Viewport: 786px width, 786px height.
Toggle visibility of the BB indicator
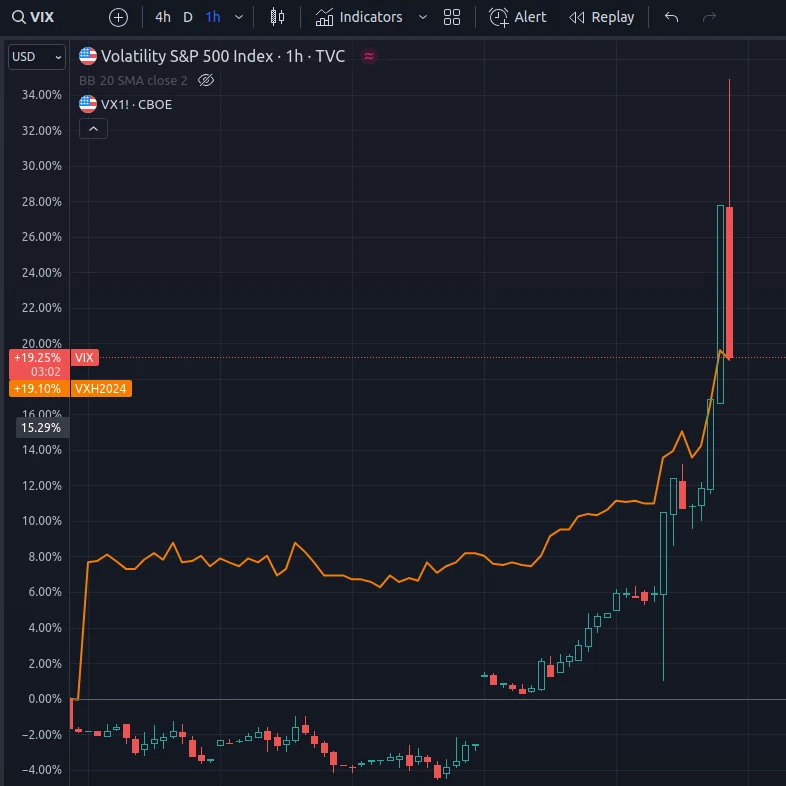(206, 80)
